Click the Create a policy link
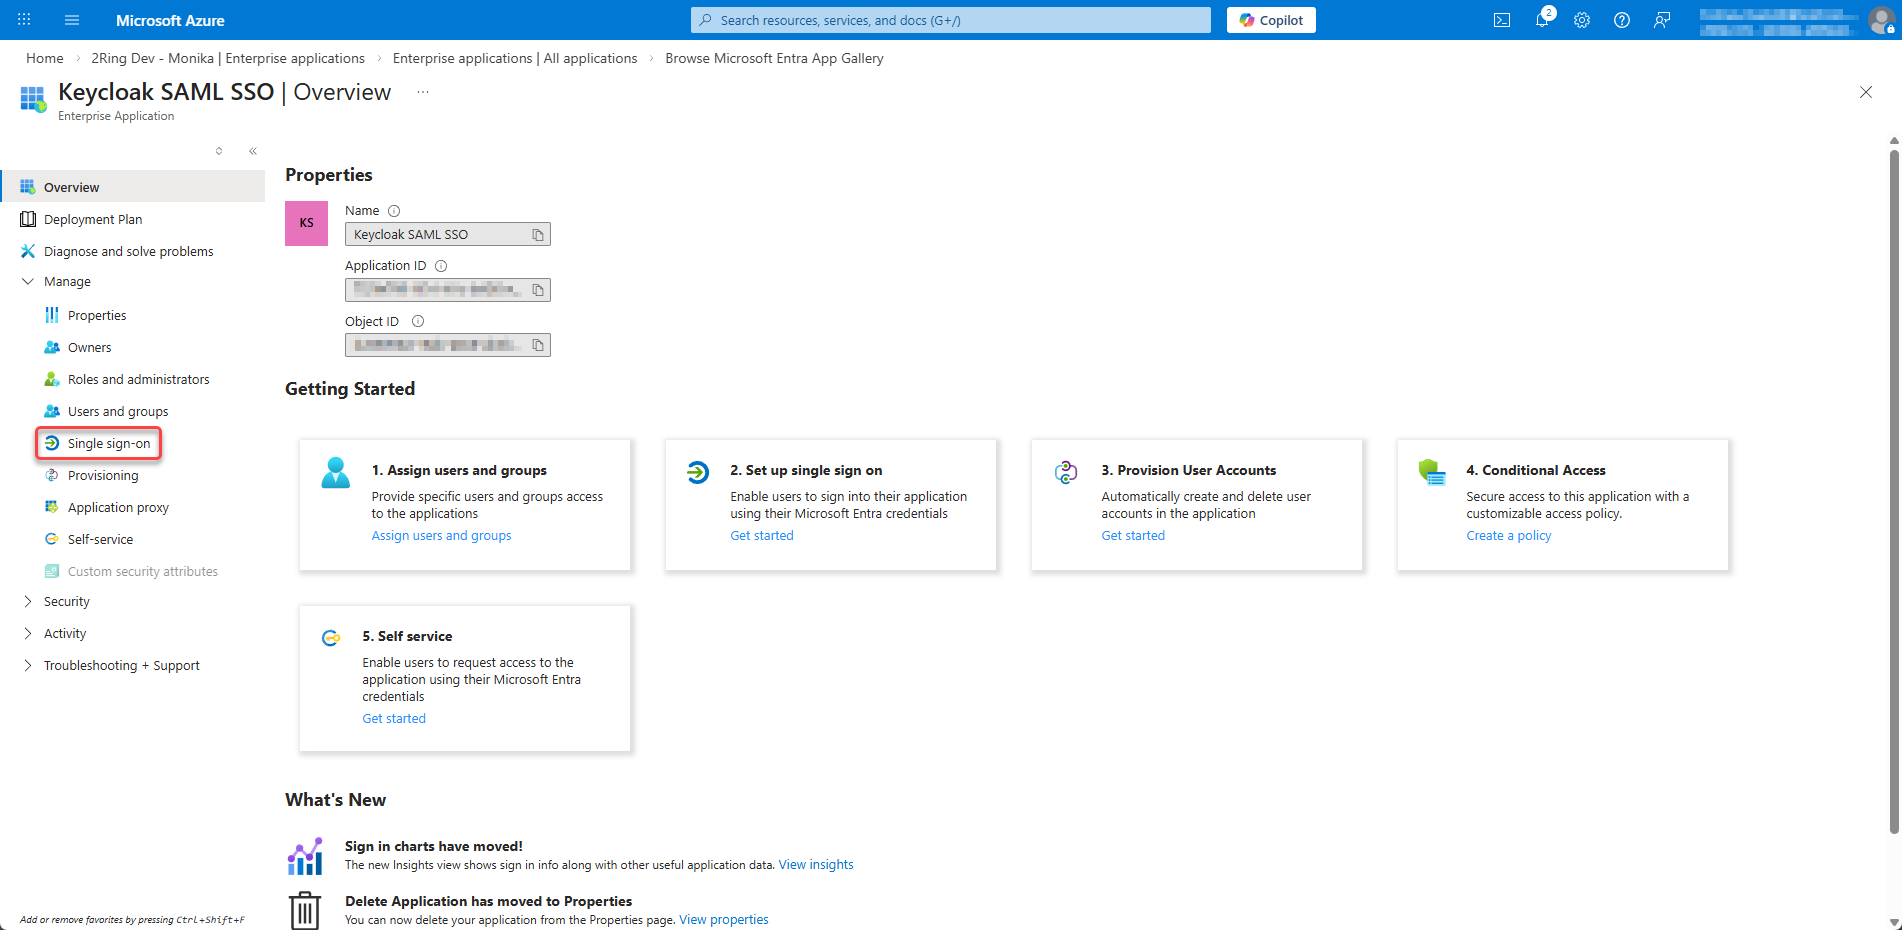The width and height of the screenshot is (1902, 930). (x=1508, y=536)
